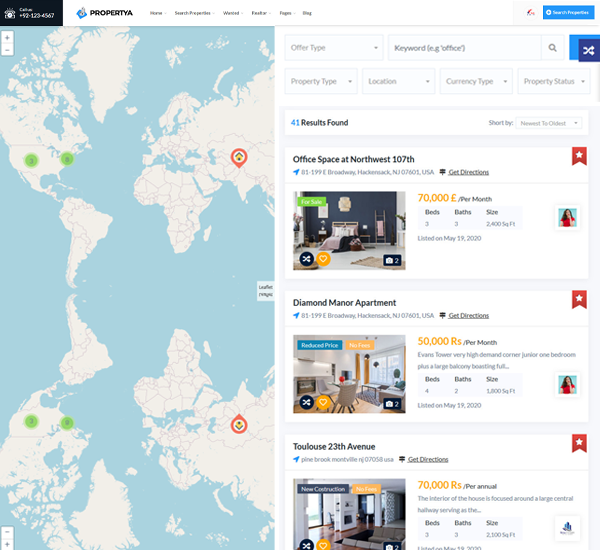Image resolution: width=600 pixels, height=550 pixels.
Task: Click the user account icon in header
Action: coord(530,13)
